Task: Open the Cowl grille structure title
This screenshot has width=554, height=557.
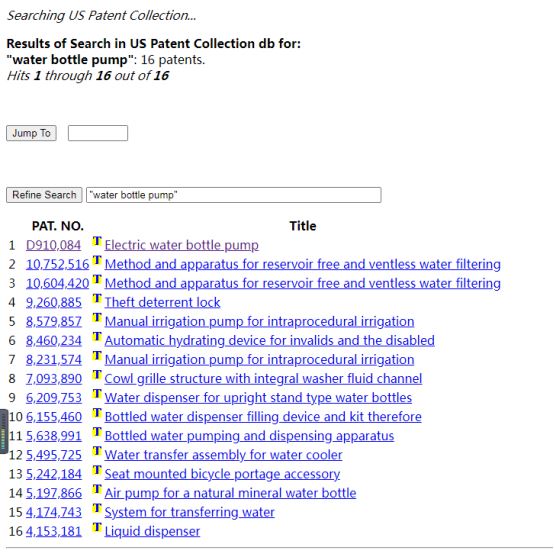Action: [263, 379]
